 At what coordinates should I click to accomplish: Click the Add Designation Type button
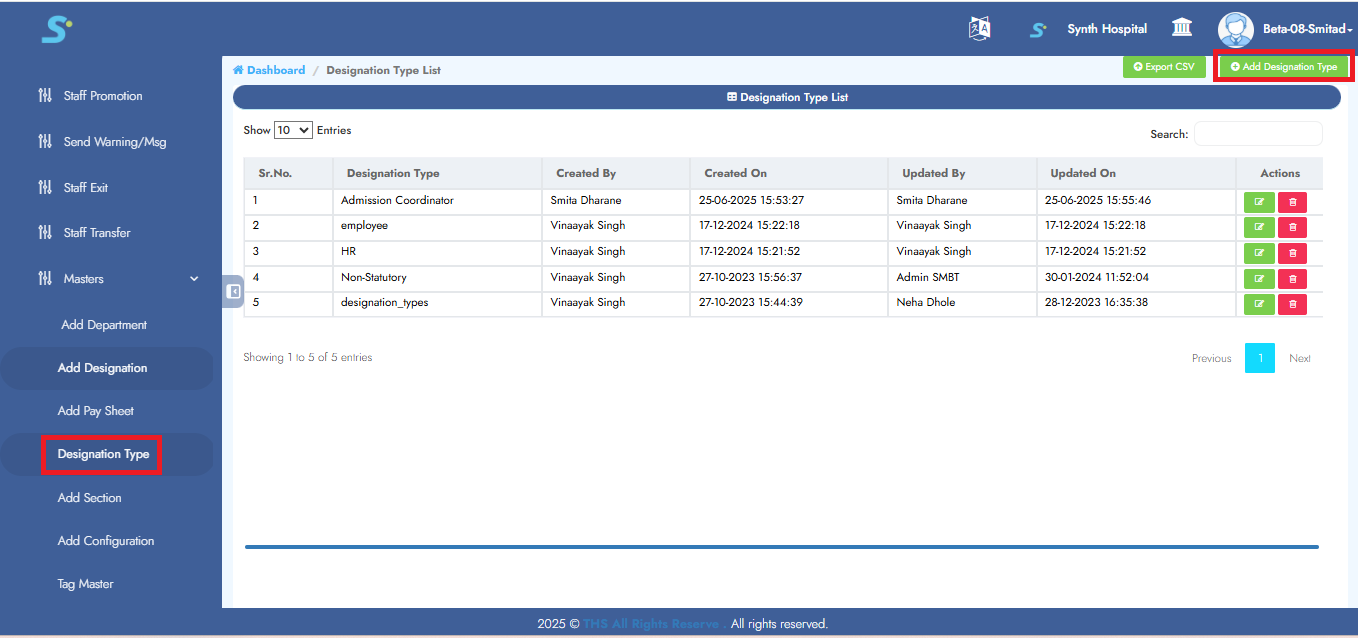point(1283,66)
